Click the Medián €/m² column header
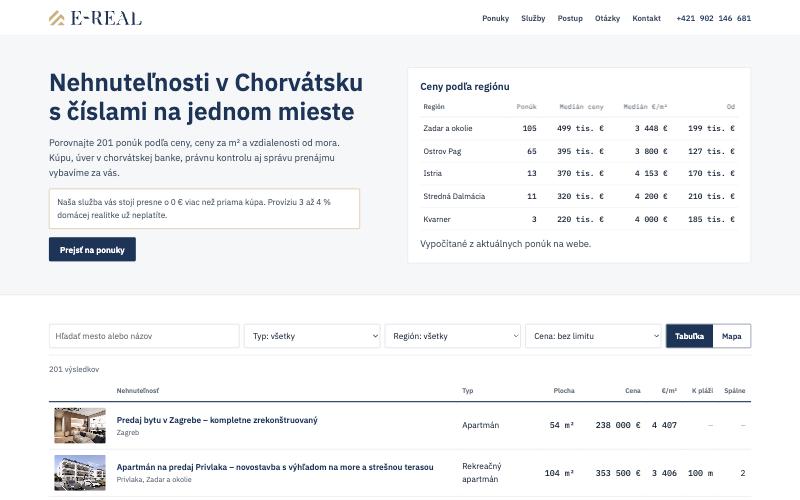 [645, 107]
